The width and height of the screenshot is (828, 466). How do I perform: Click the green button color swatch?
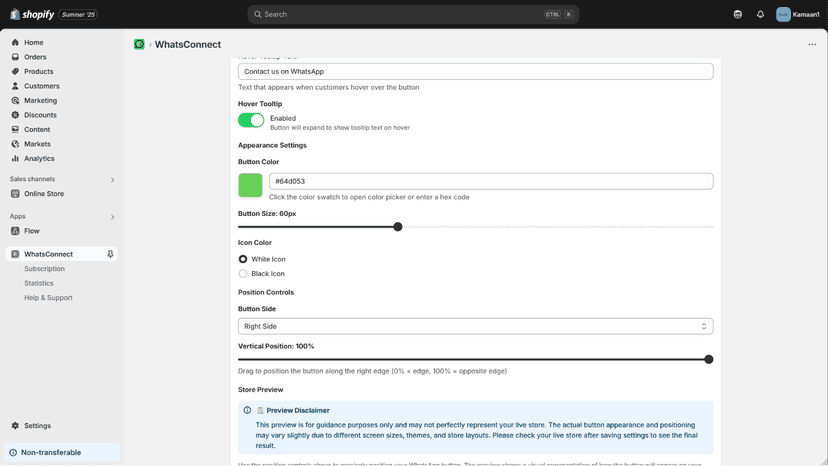pyautogui.click(x=250, y=185)
